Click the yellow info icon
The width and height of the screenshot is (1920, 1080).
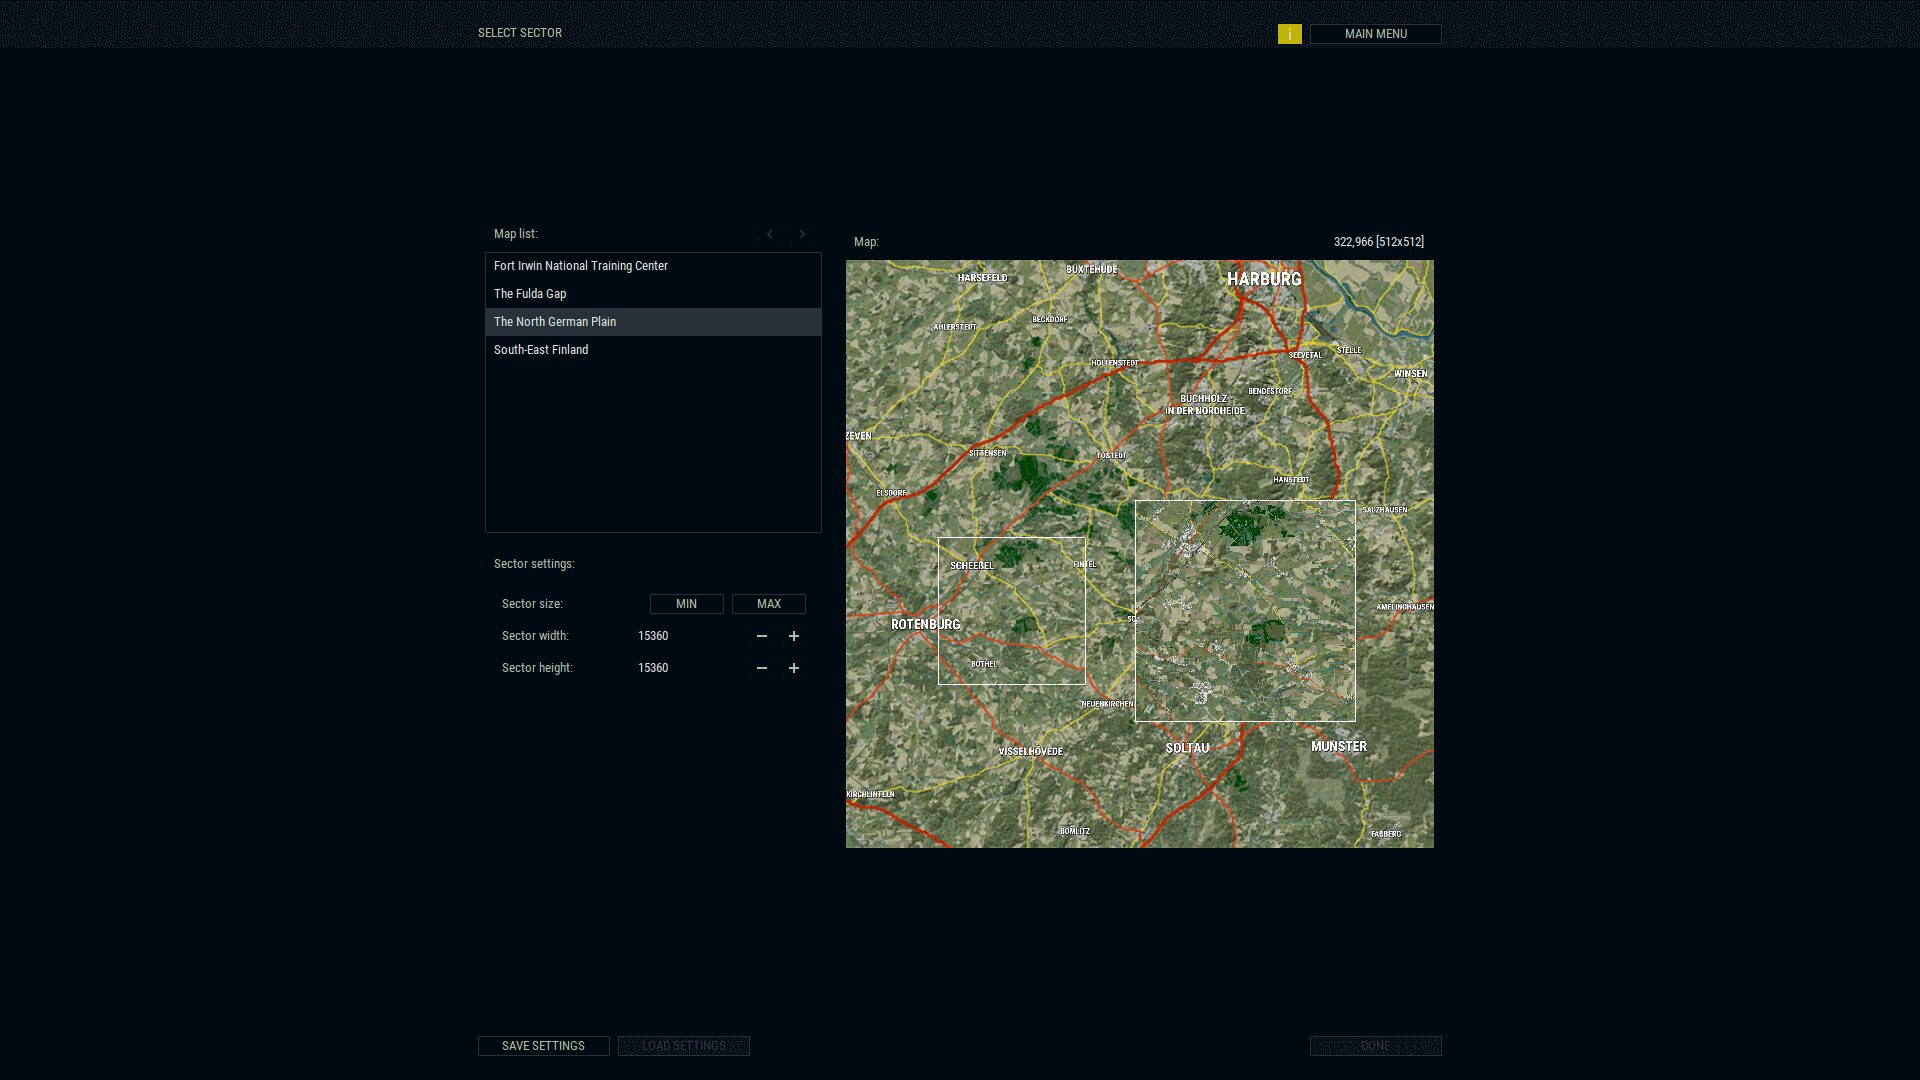click(1289, 34)
